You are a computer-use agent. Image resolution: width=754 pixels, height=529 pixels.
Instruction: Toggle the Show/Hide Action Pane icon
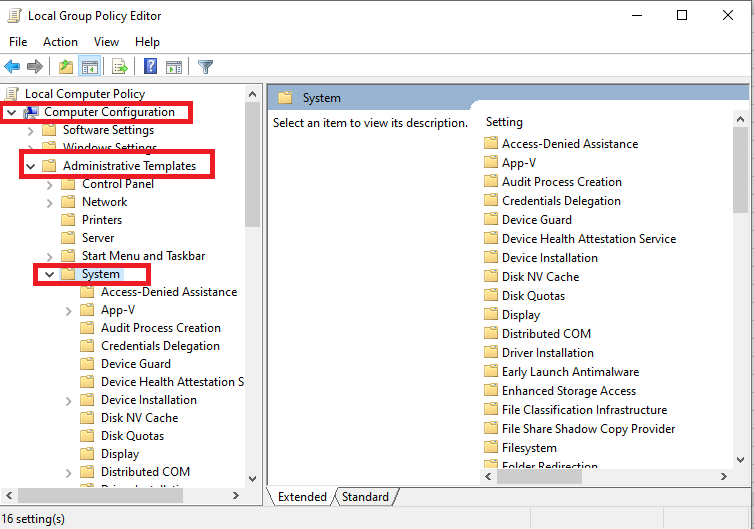174,67
